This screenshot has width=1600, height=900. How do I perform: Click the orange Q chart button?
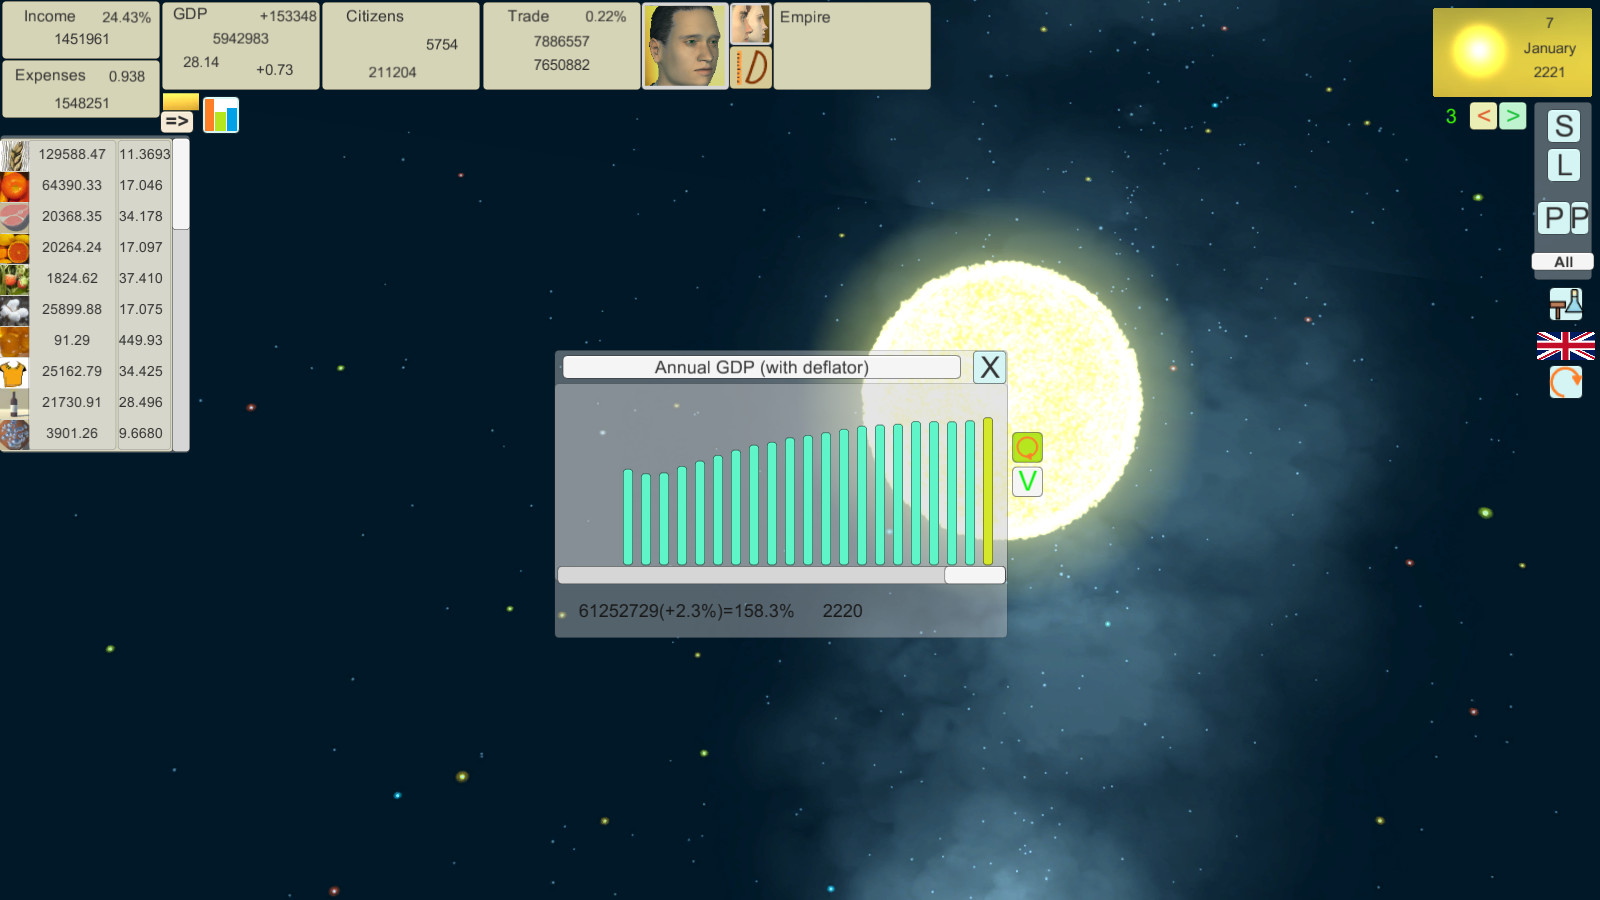[1027, 447]
